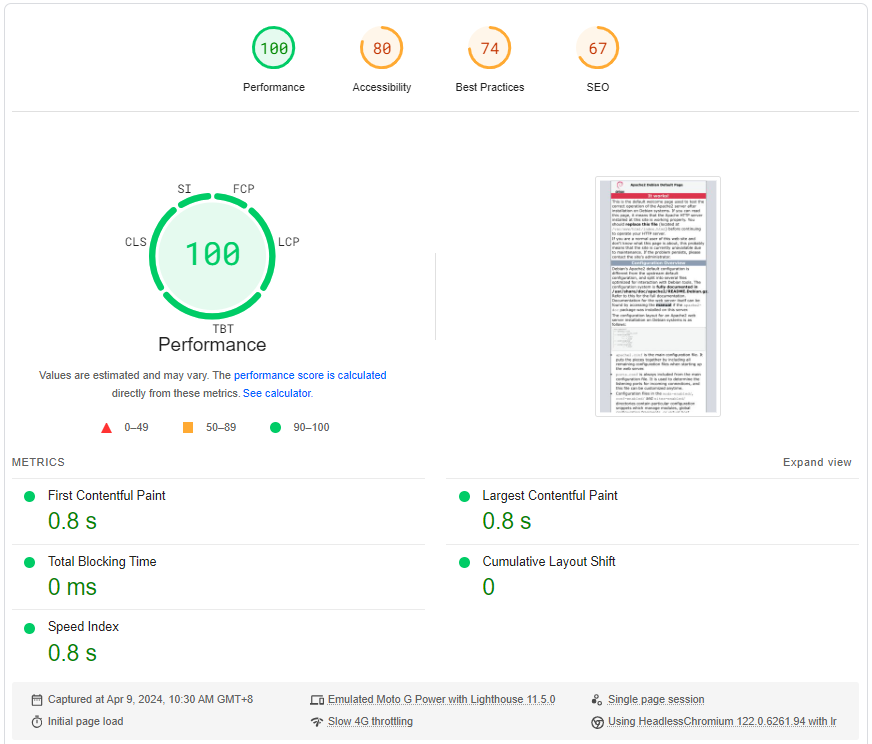Open Using HeadlessChromium 122.0.6261.94 details
Viewport: 872px width, 744px height.
(722, 721)
